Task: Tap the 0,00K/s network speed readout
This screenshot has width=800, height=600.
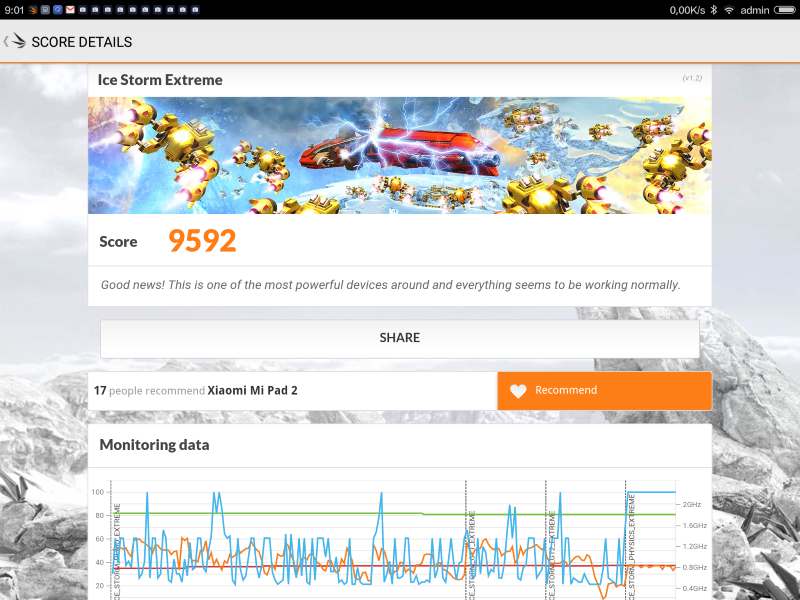Action: (687, 10)
